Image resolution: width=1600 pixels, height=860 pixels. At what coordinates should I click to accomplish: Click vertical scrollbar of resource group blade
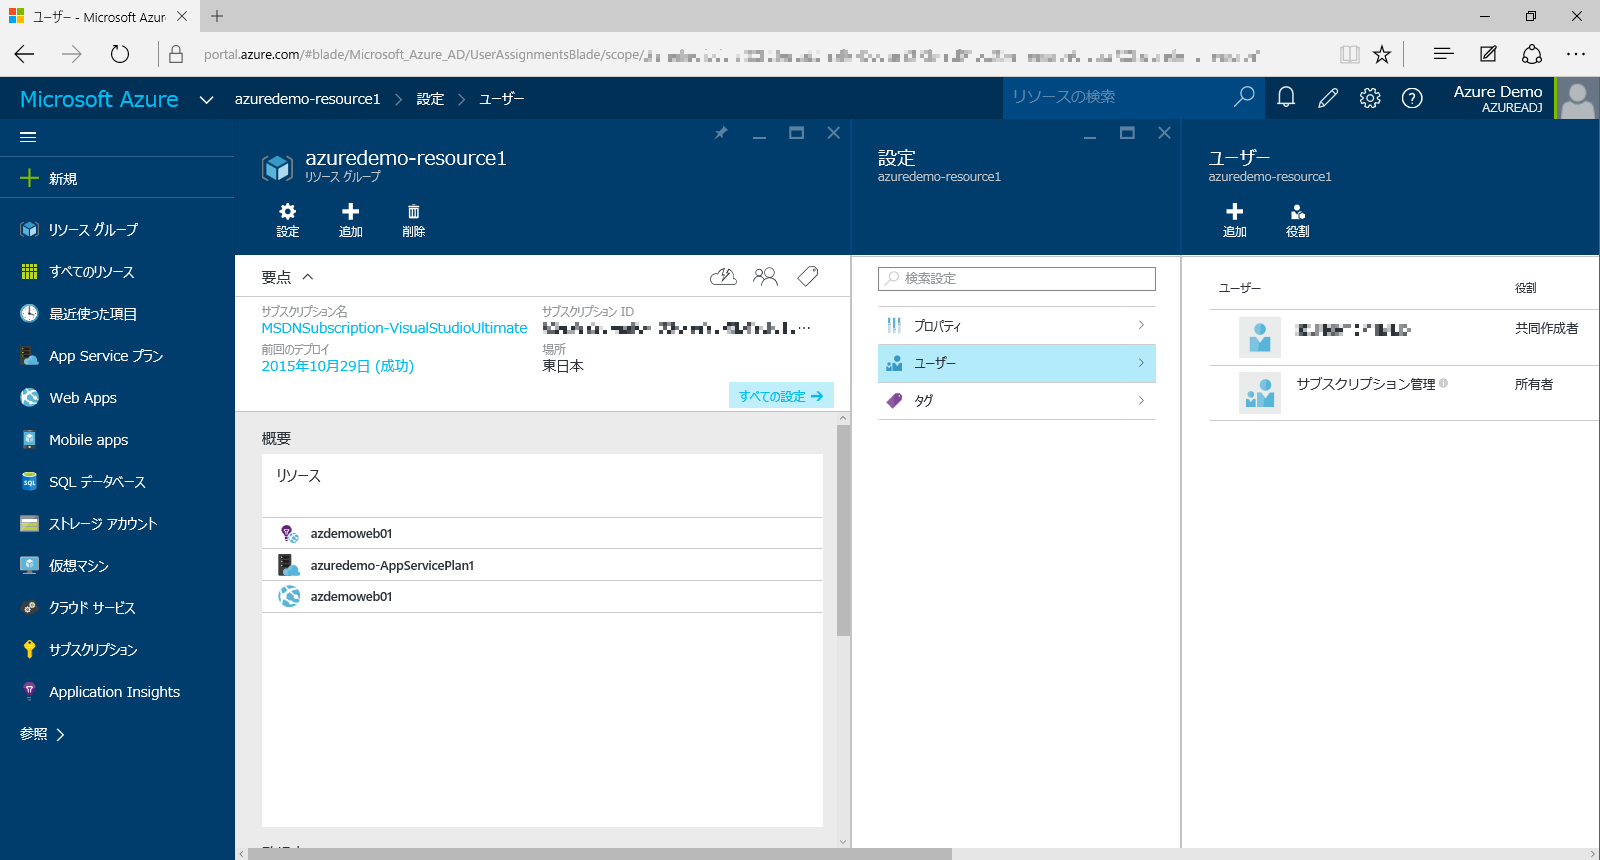843,530
